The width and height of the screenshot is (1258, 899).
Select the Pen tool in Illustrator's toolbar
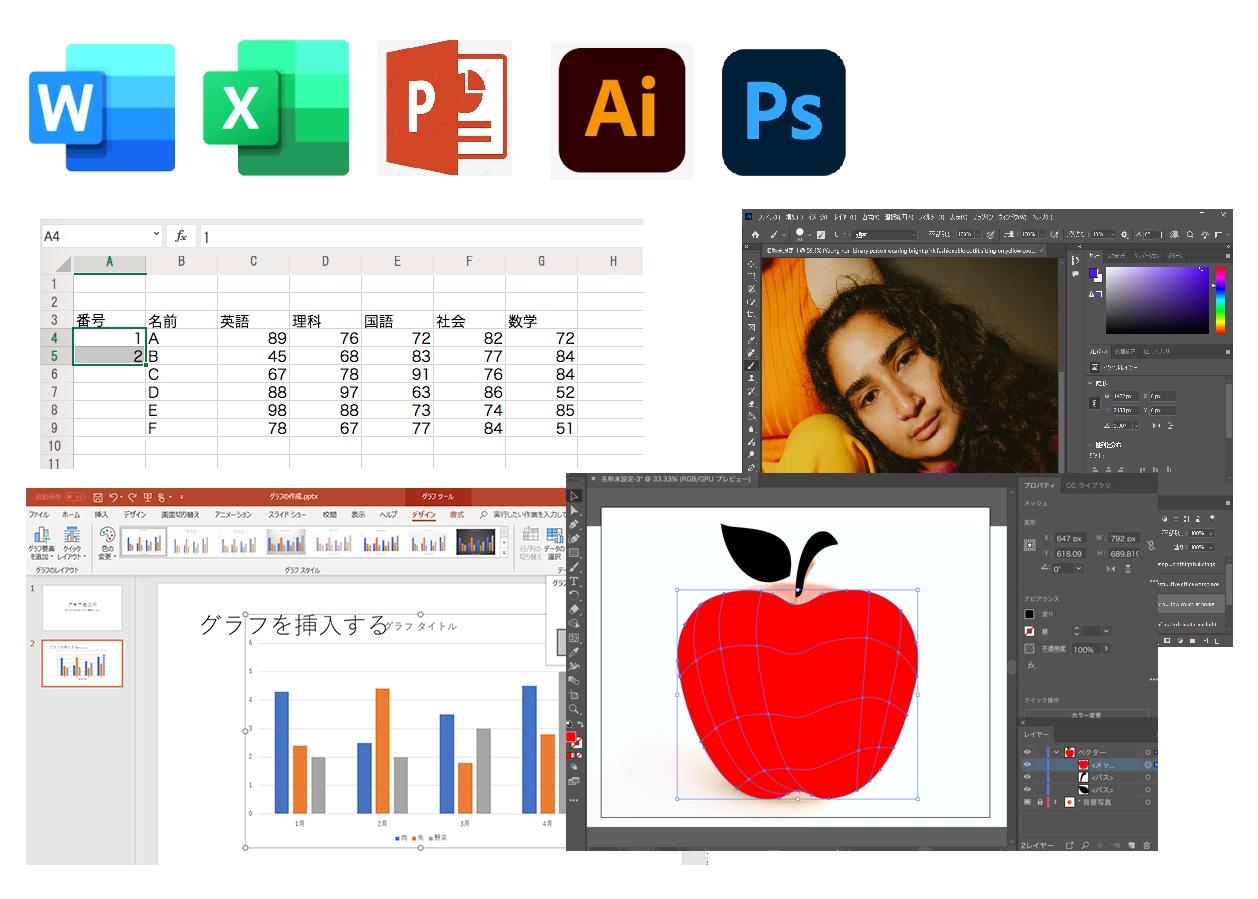[575, 524]
